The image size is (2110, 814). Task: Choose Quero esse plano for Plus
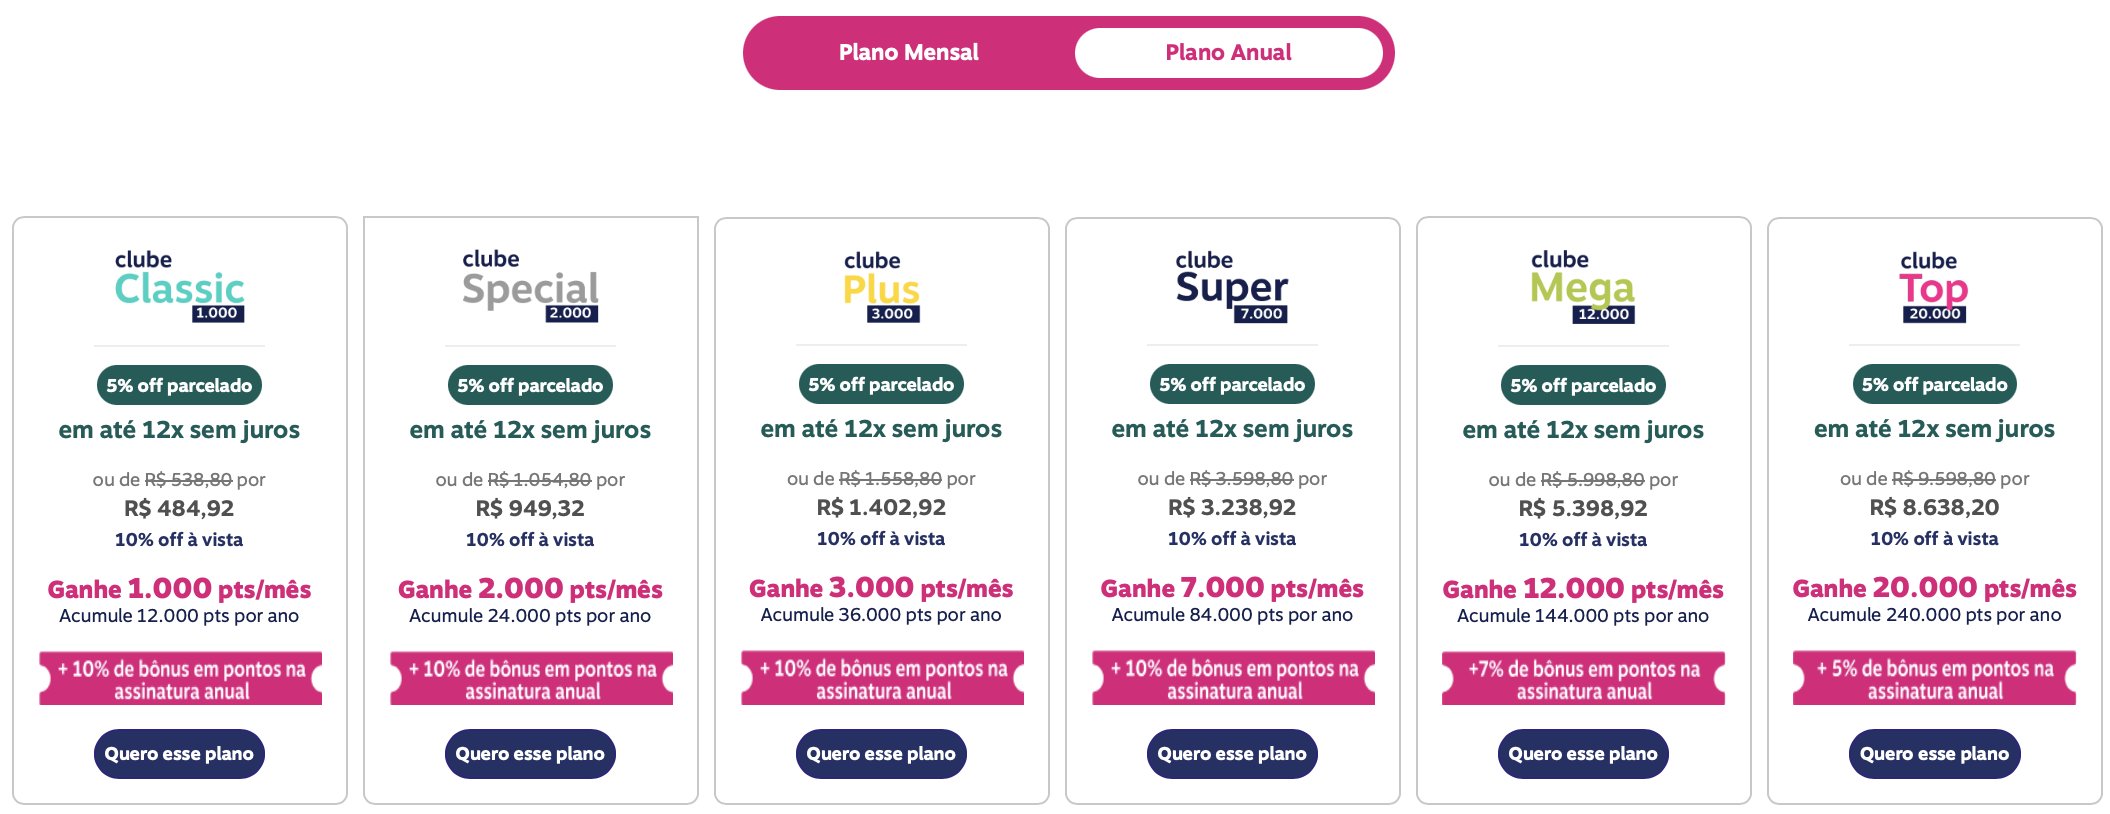881,754
